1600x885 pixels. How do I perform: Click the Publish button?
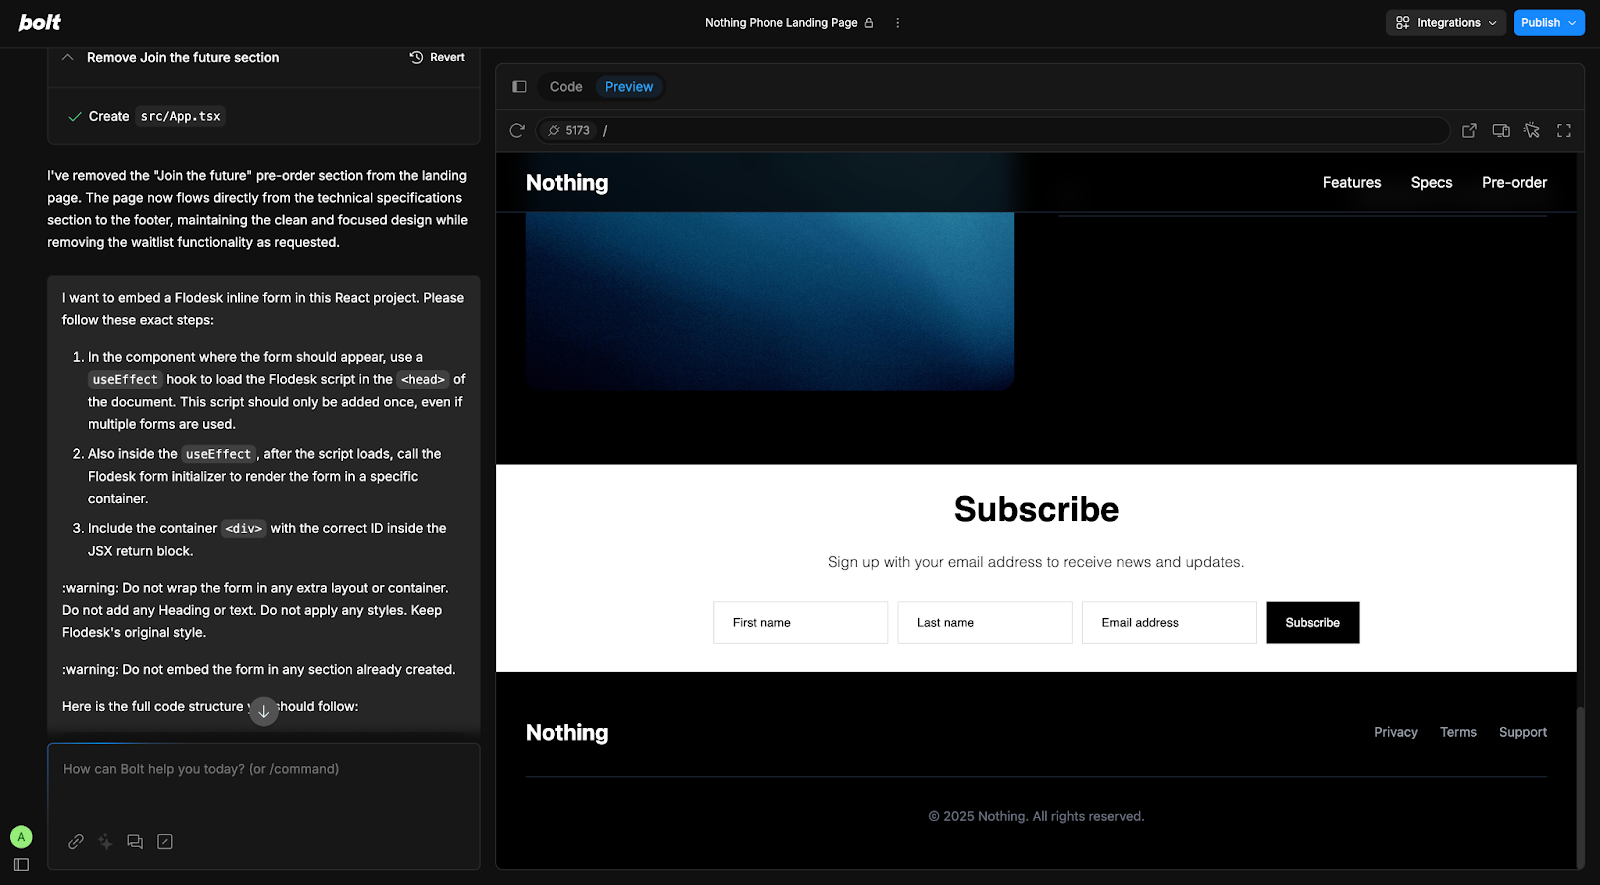pyautogui.click(x=1548, y=23)
